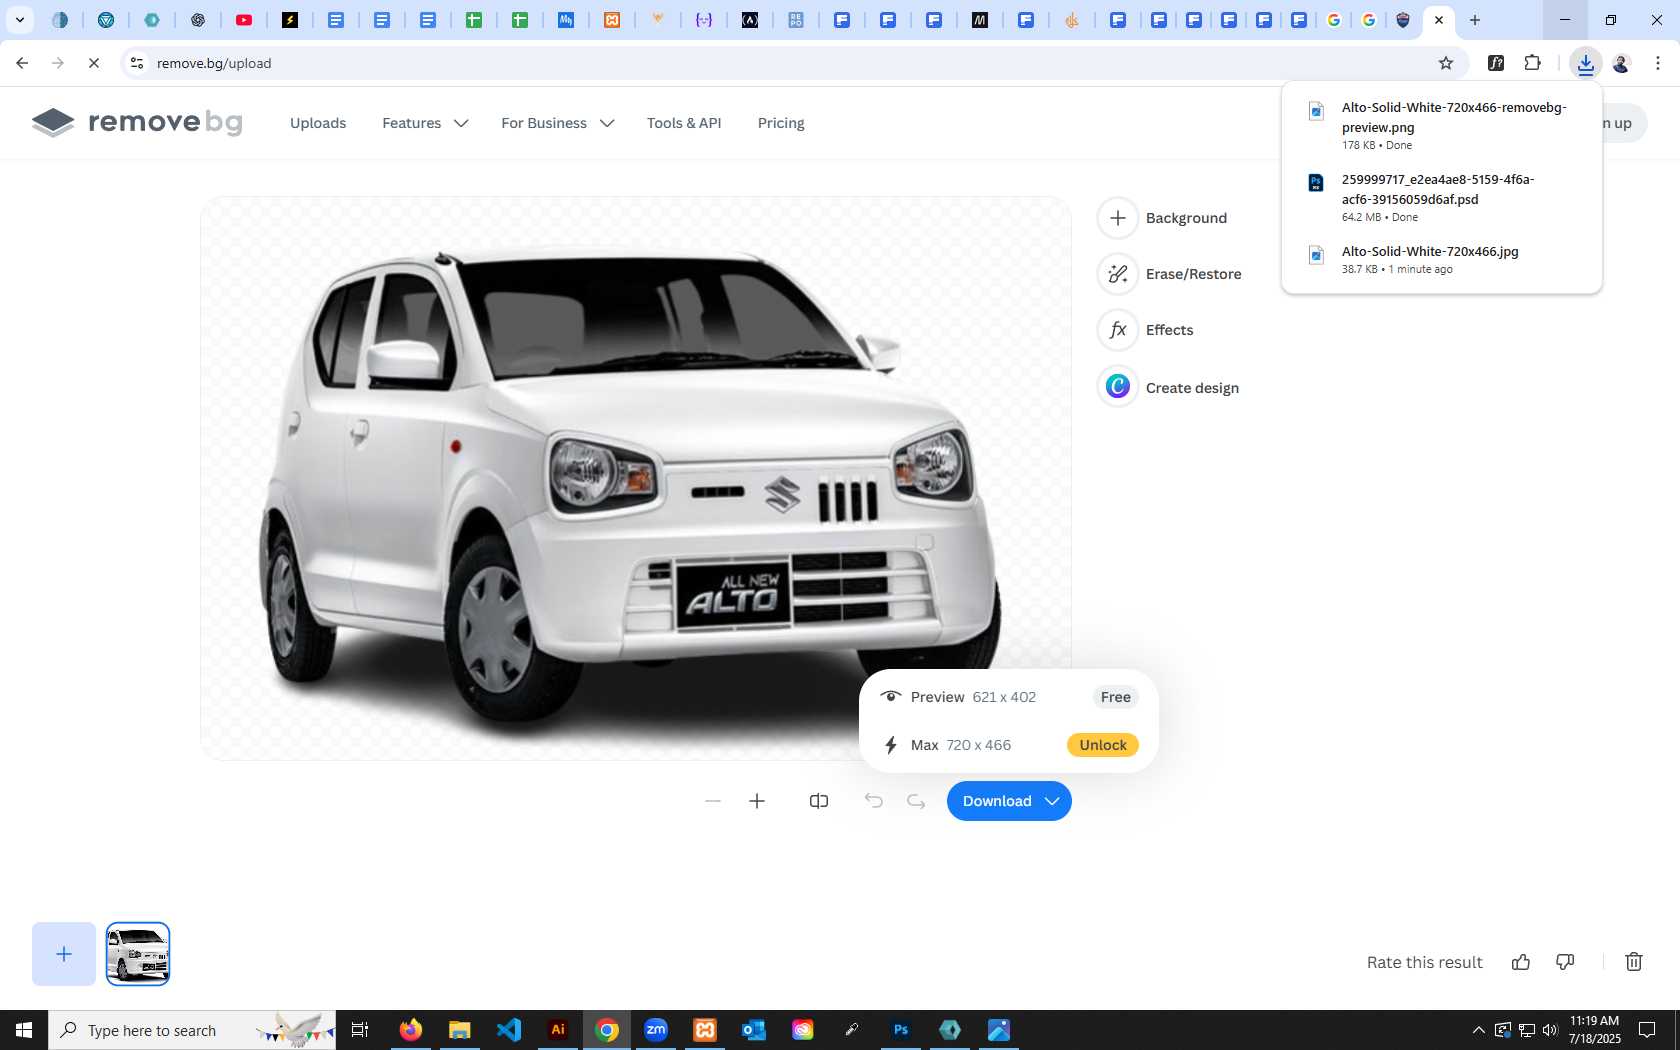Screen dimensions: 1680x1050
Task: Bookmark this page with star icon
Action: tap(1446, 63)
